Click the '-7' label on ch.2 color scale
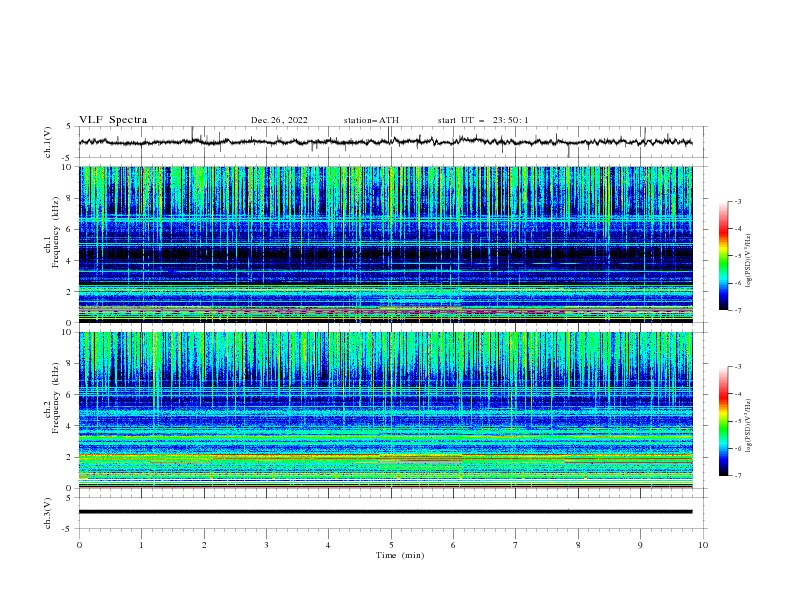 pos(737,476)
